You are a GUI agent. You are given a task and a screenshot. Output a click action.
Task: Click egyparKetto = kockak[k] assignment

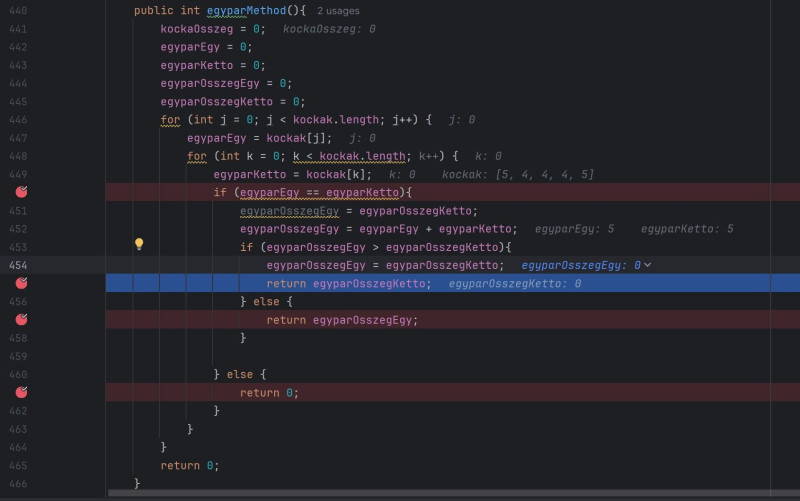click(x=292, y=174)
